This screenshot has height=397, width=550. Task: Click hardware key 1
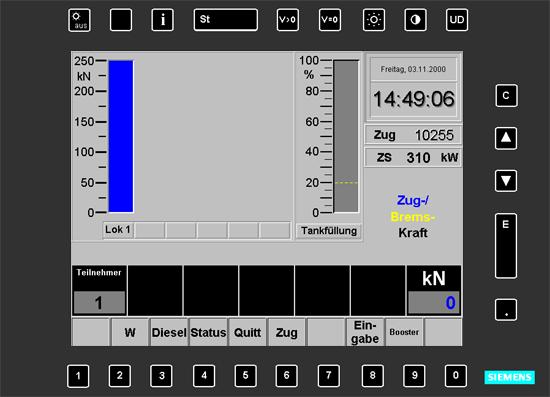click(x=78, y=376)
